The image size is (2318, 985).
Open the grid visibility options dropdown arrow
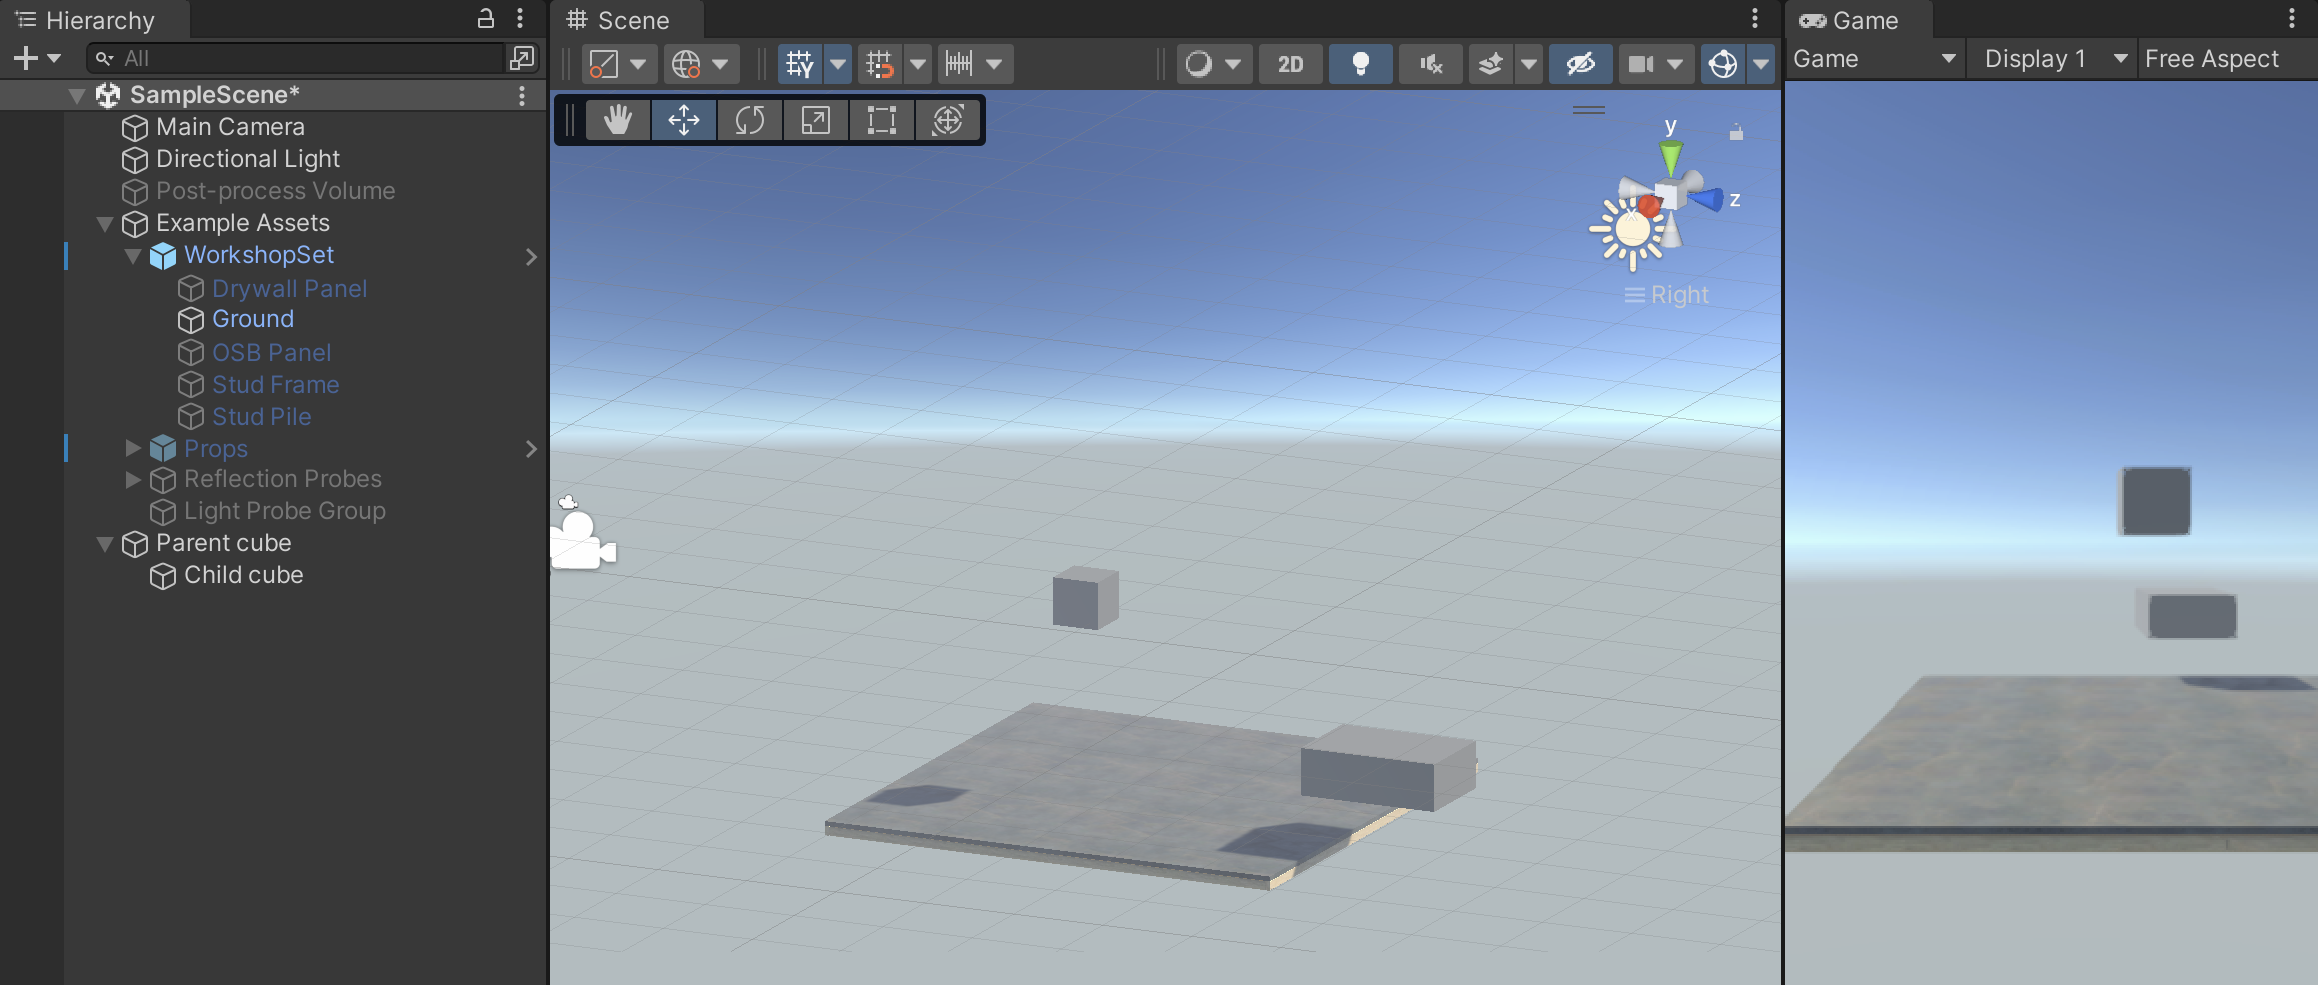[838, 64]
